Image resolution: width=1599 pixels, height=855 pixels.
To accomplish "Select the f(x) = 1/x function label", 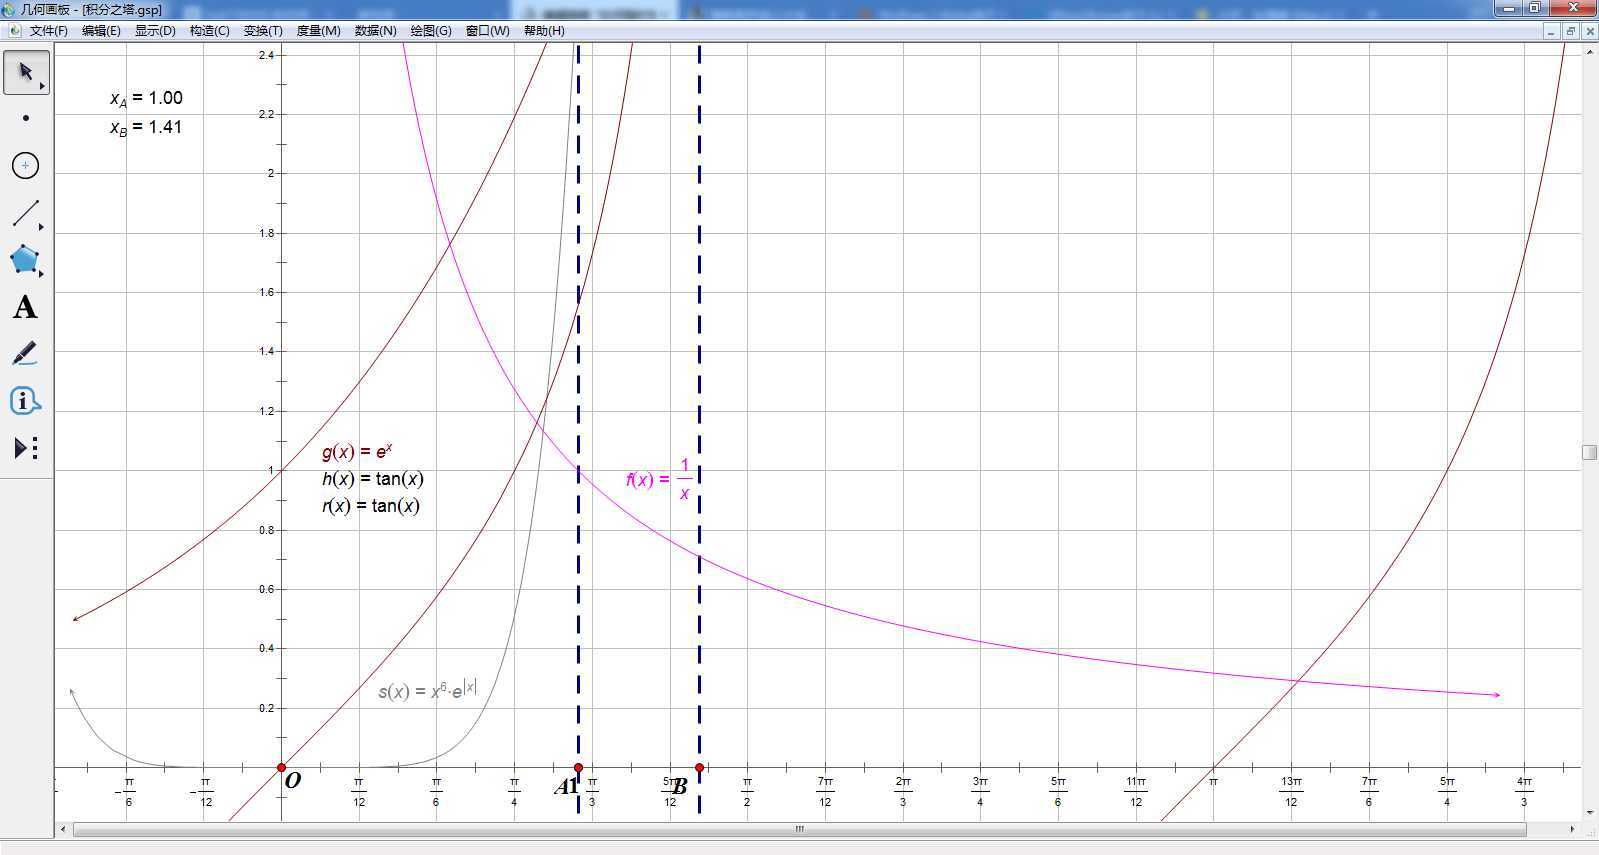I will tap(659, 479).
